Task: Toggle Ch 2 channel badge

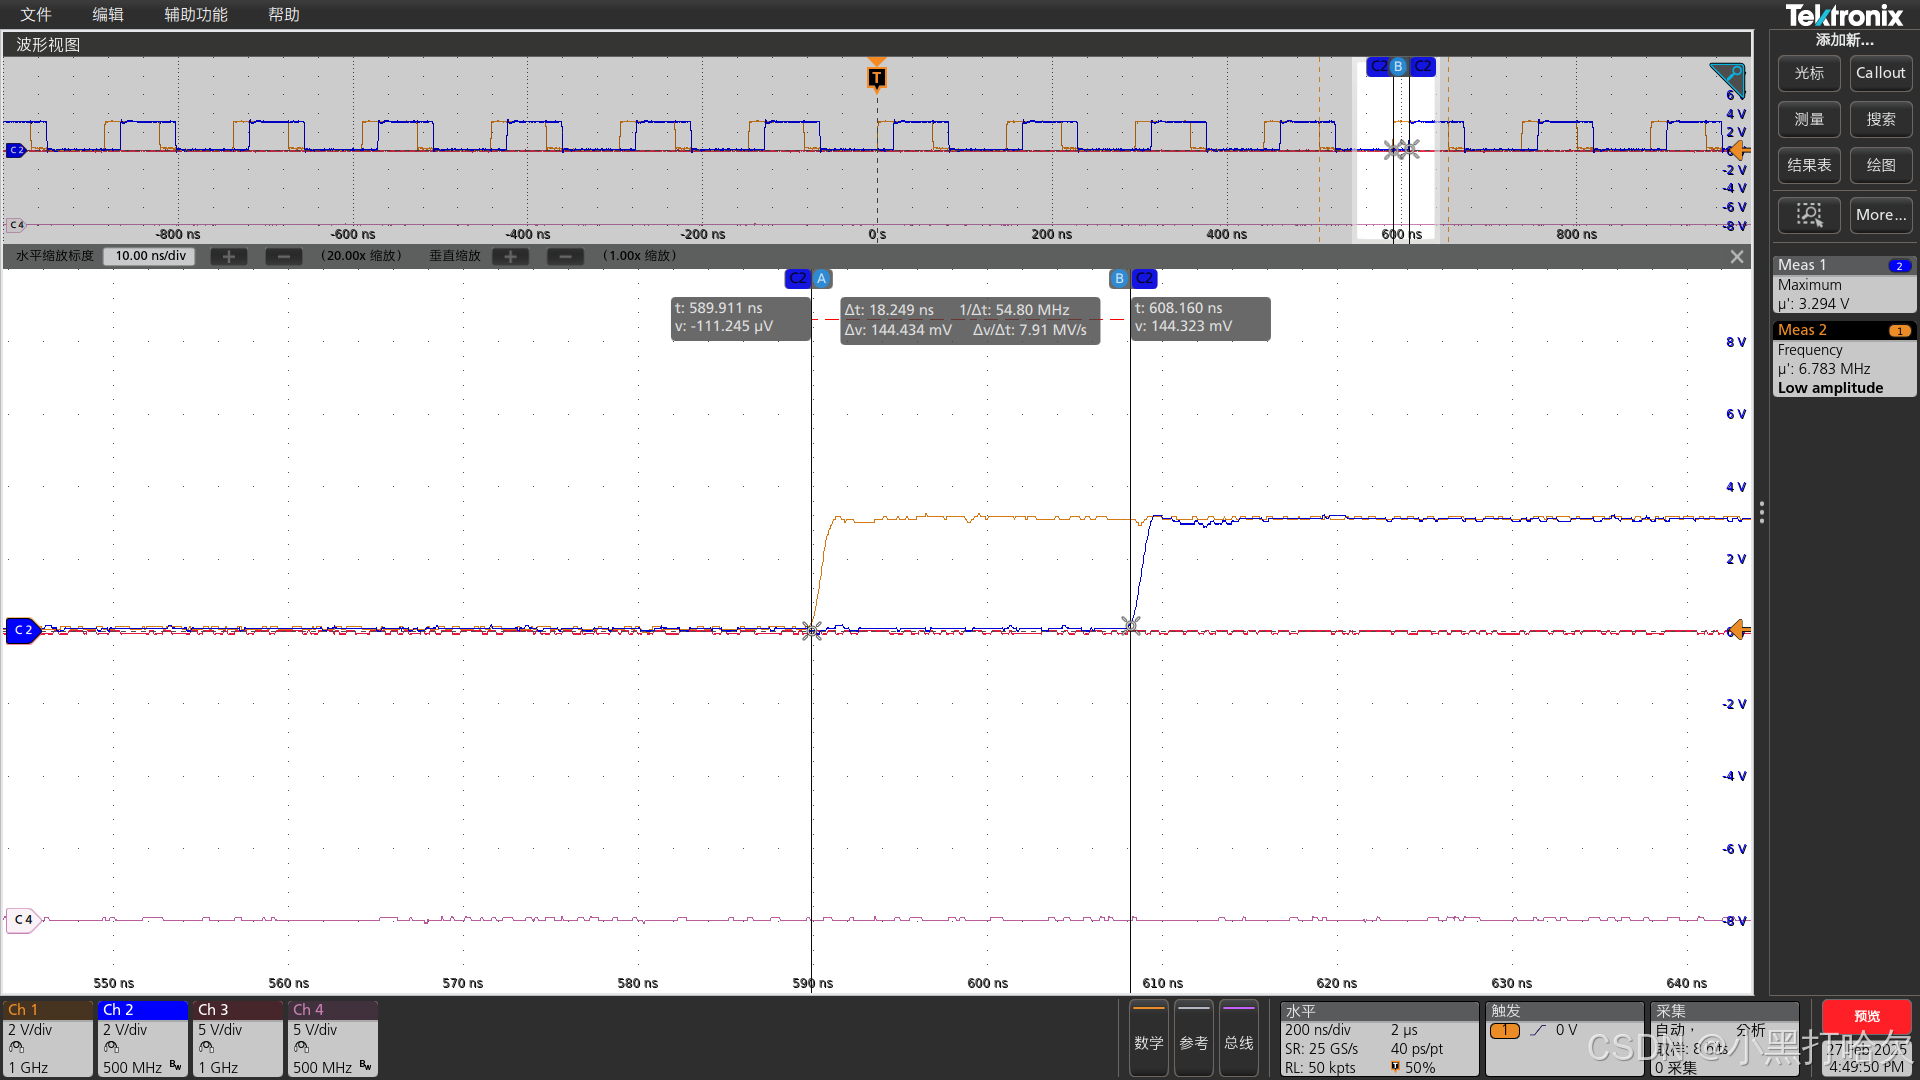Action: [142, 1038]
